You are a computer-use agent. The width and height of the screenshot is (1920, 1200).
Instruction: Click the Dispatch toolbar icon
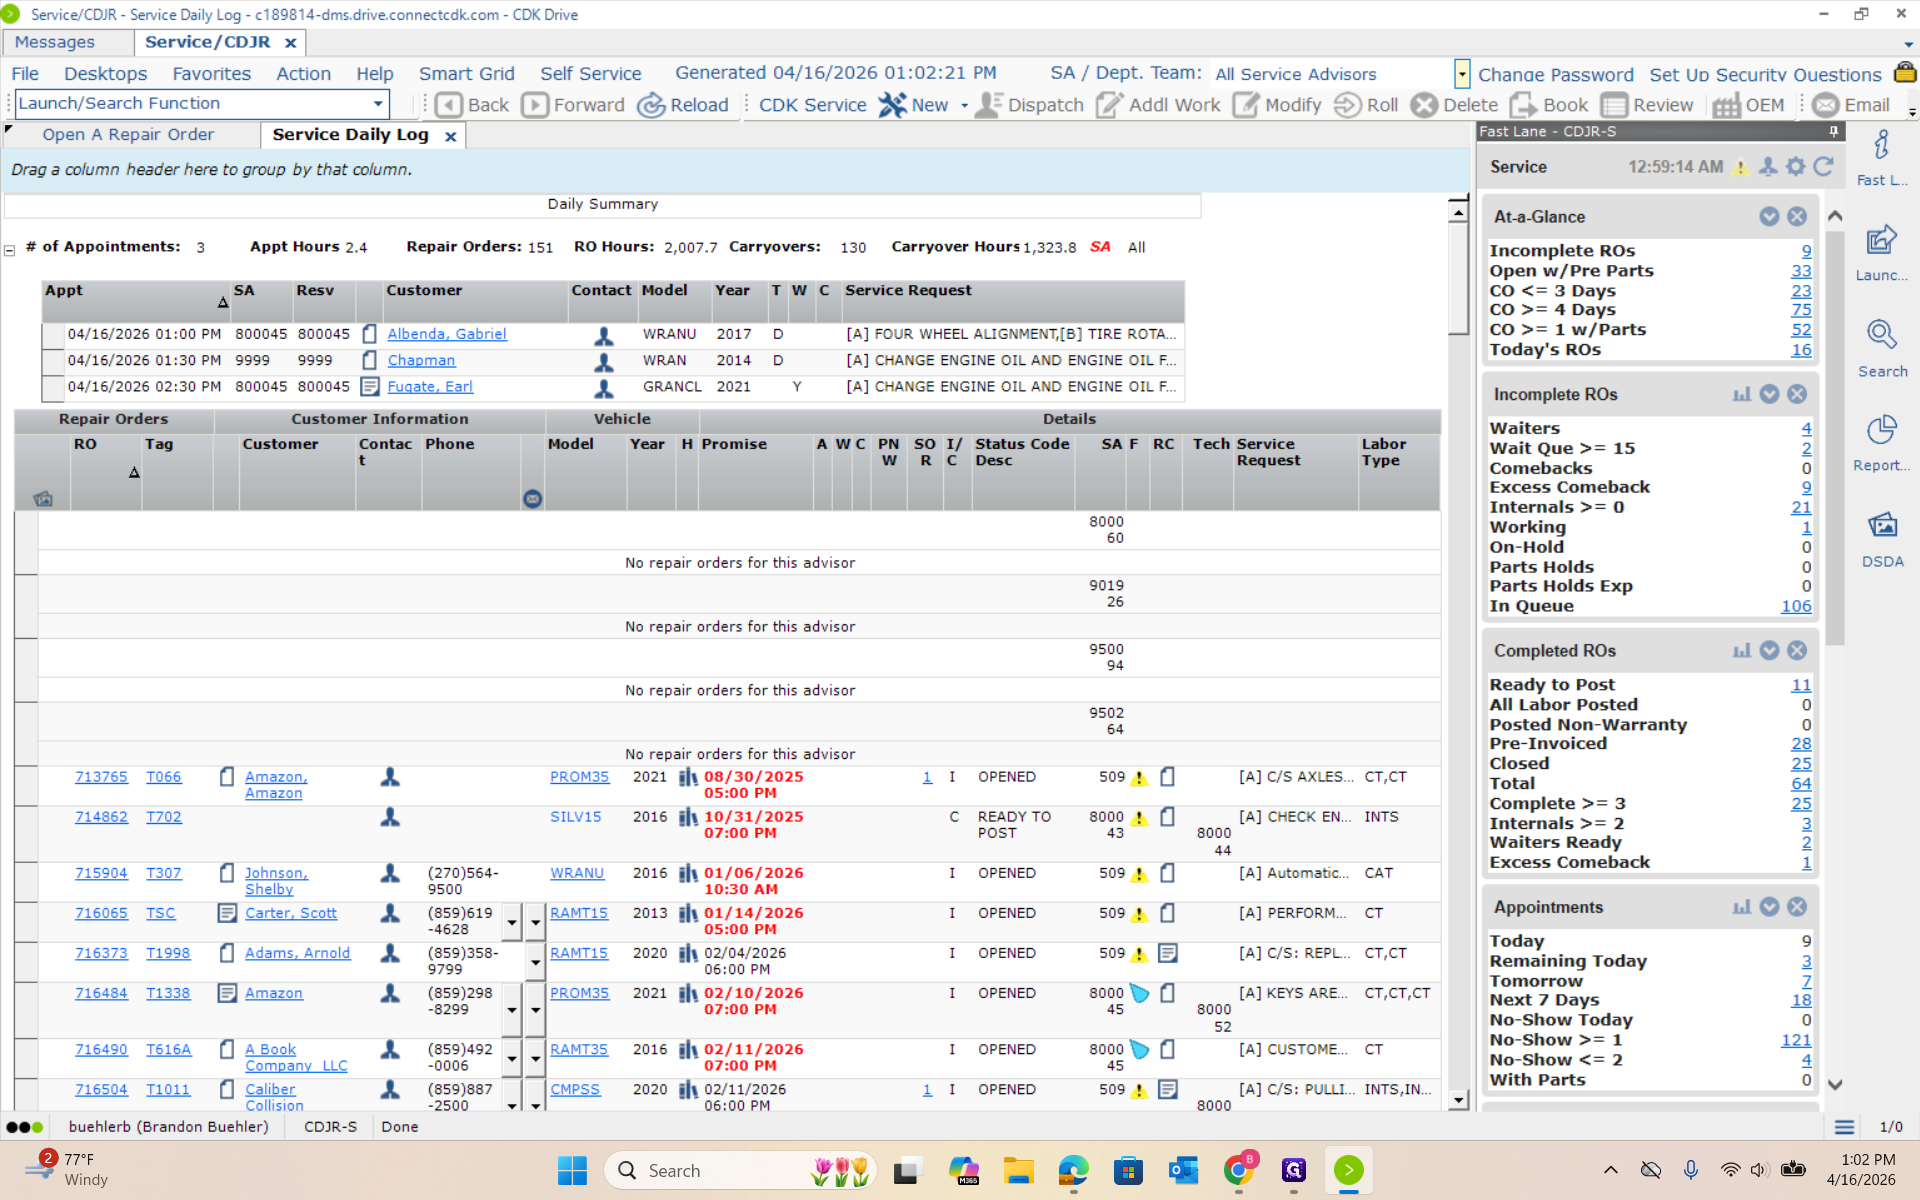tap(989, 105)
